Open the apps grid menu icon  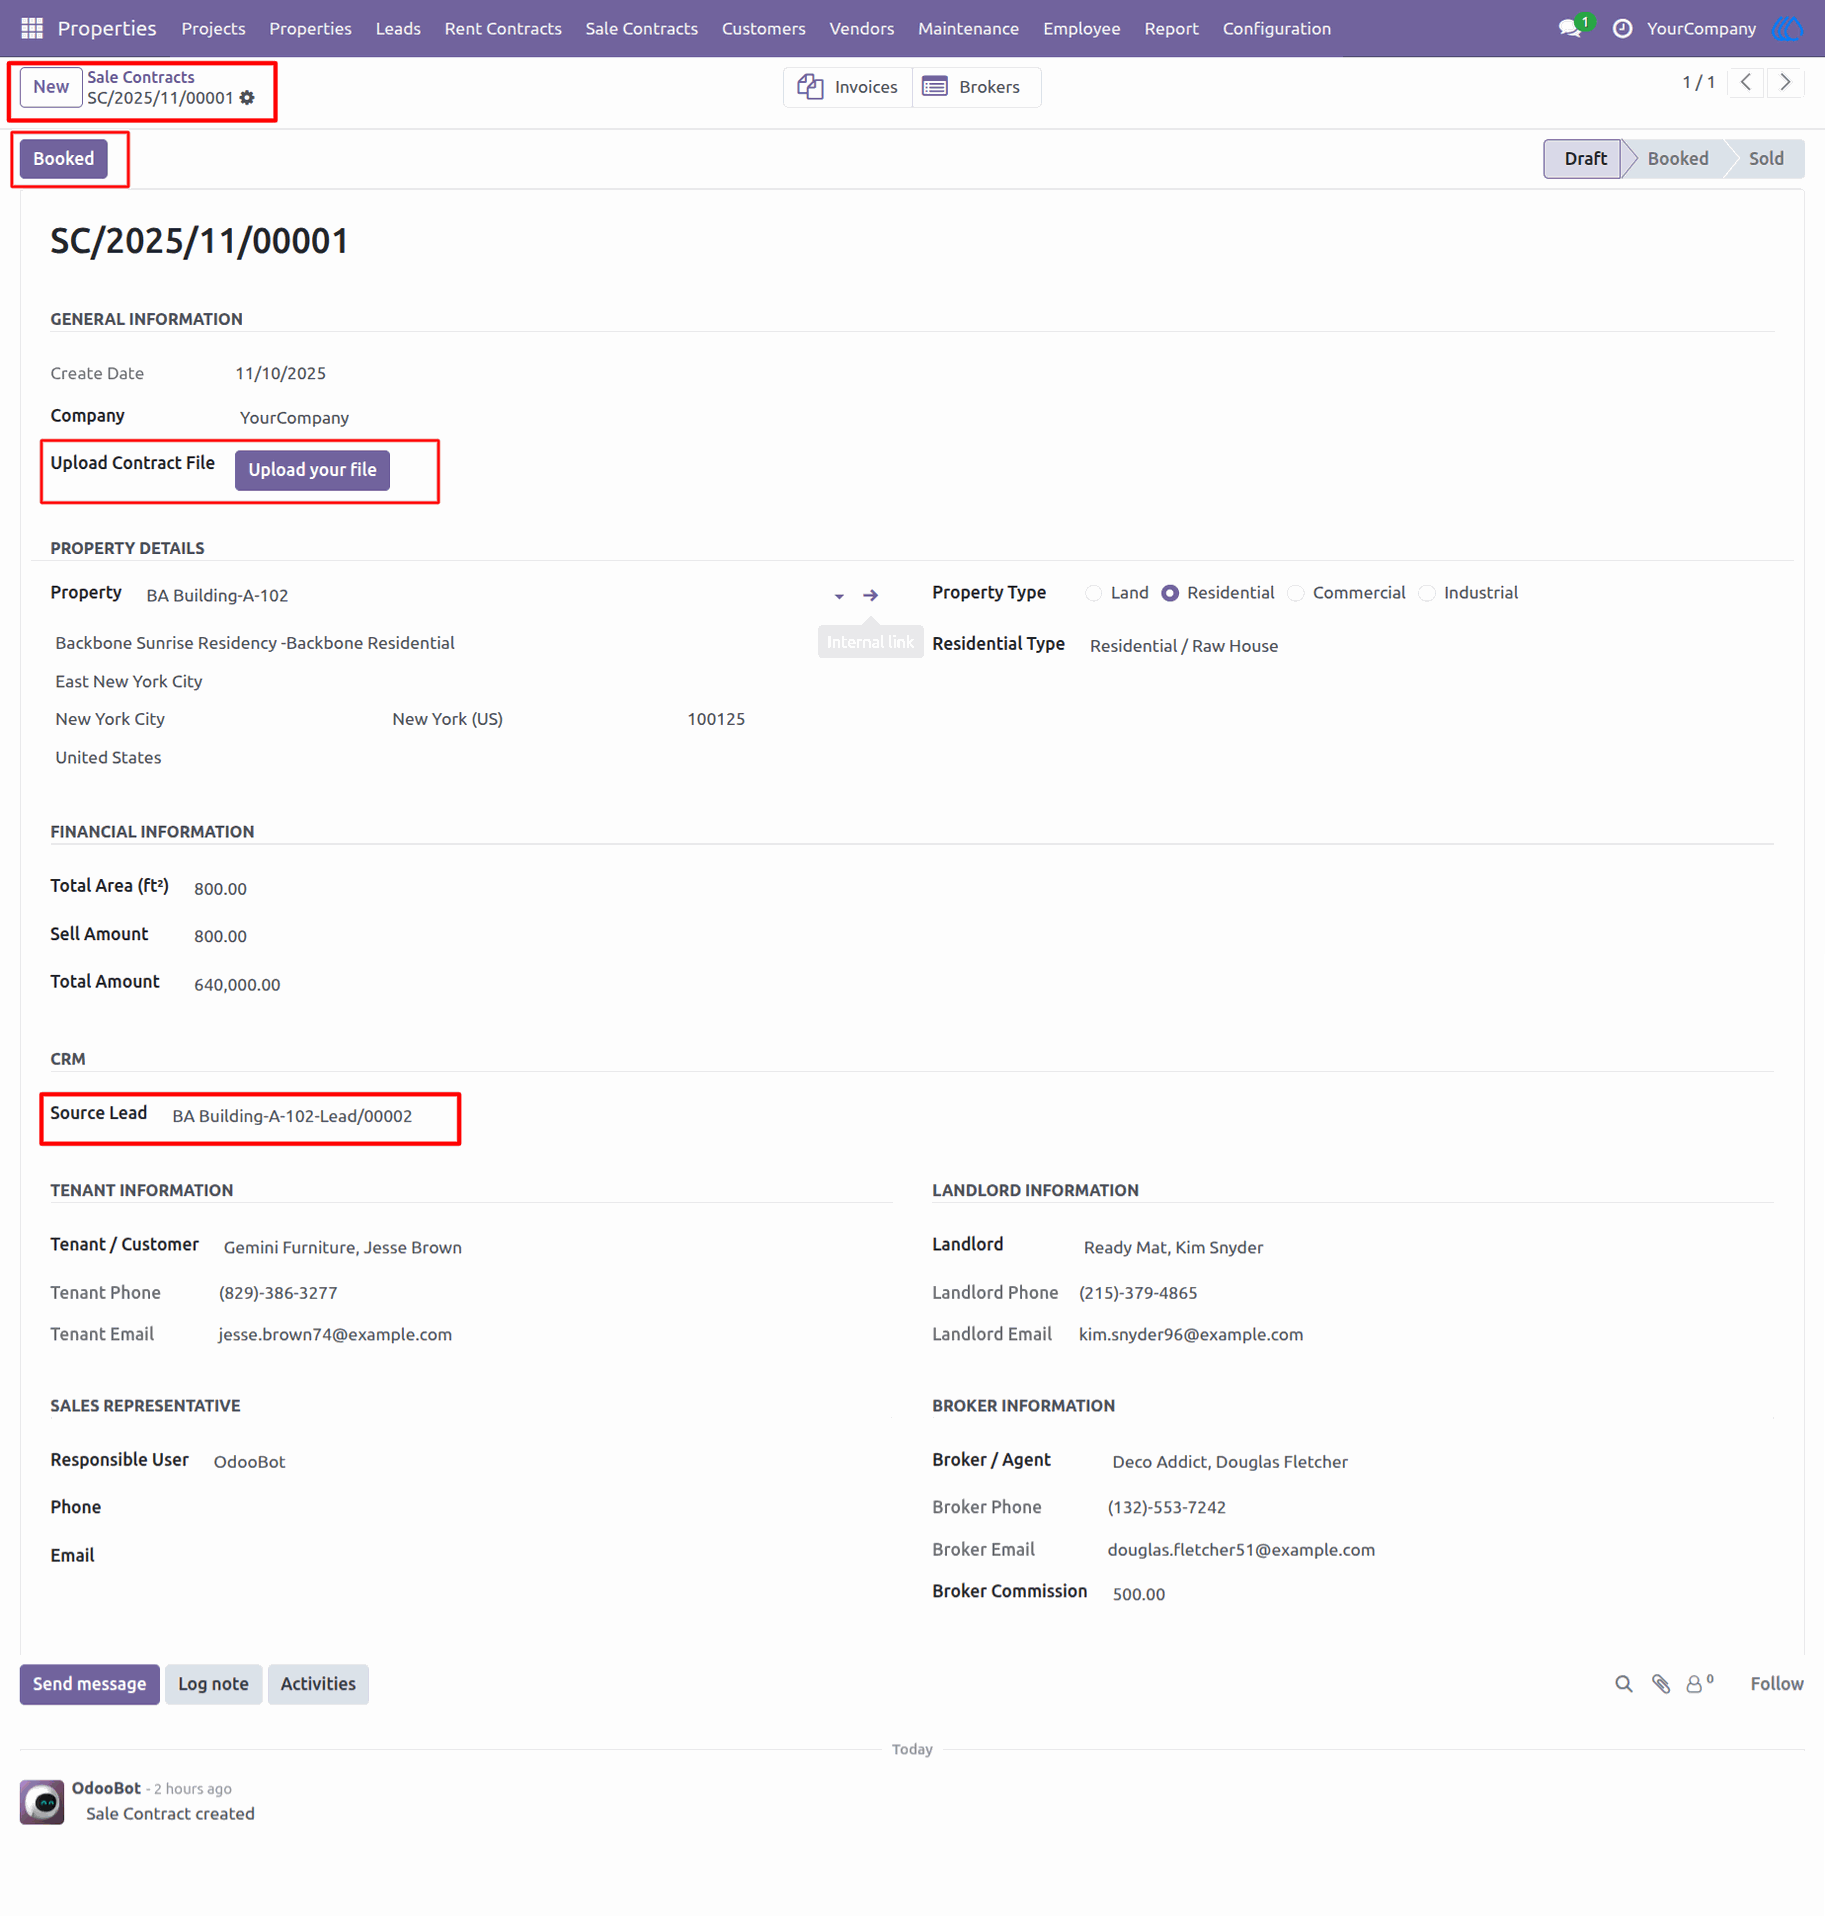click(x=32, y=28)
